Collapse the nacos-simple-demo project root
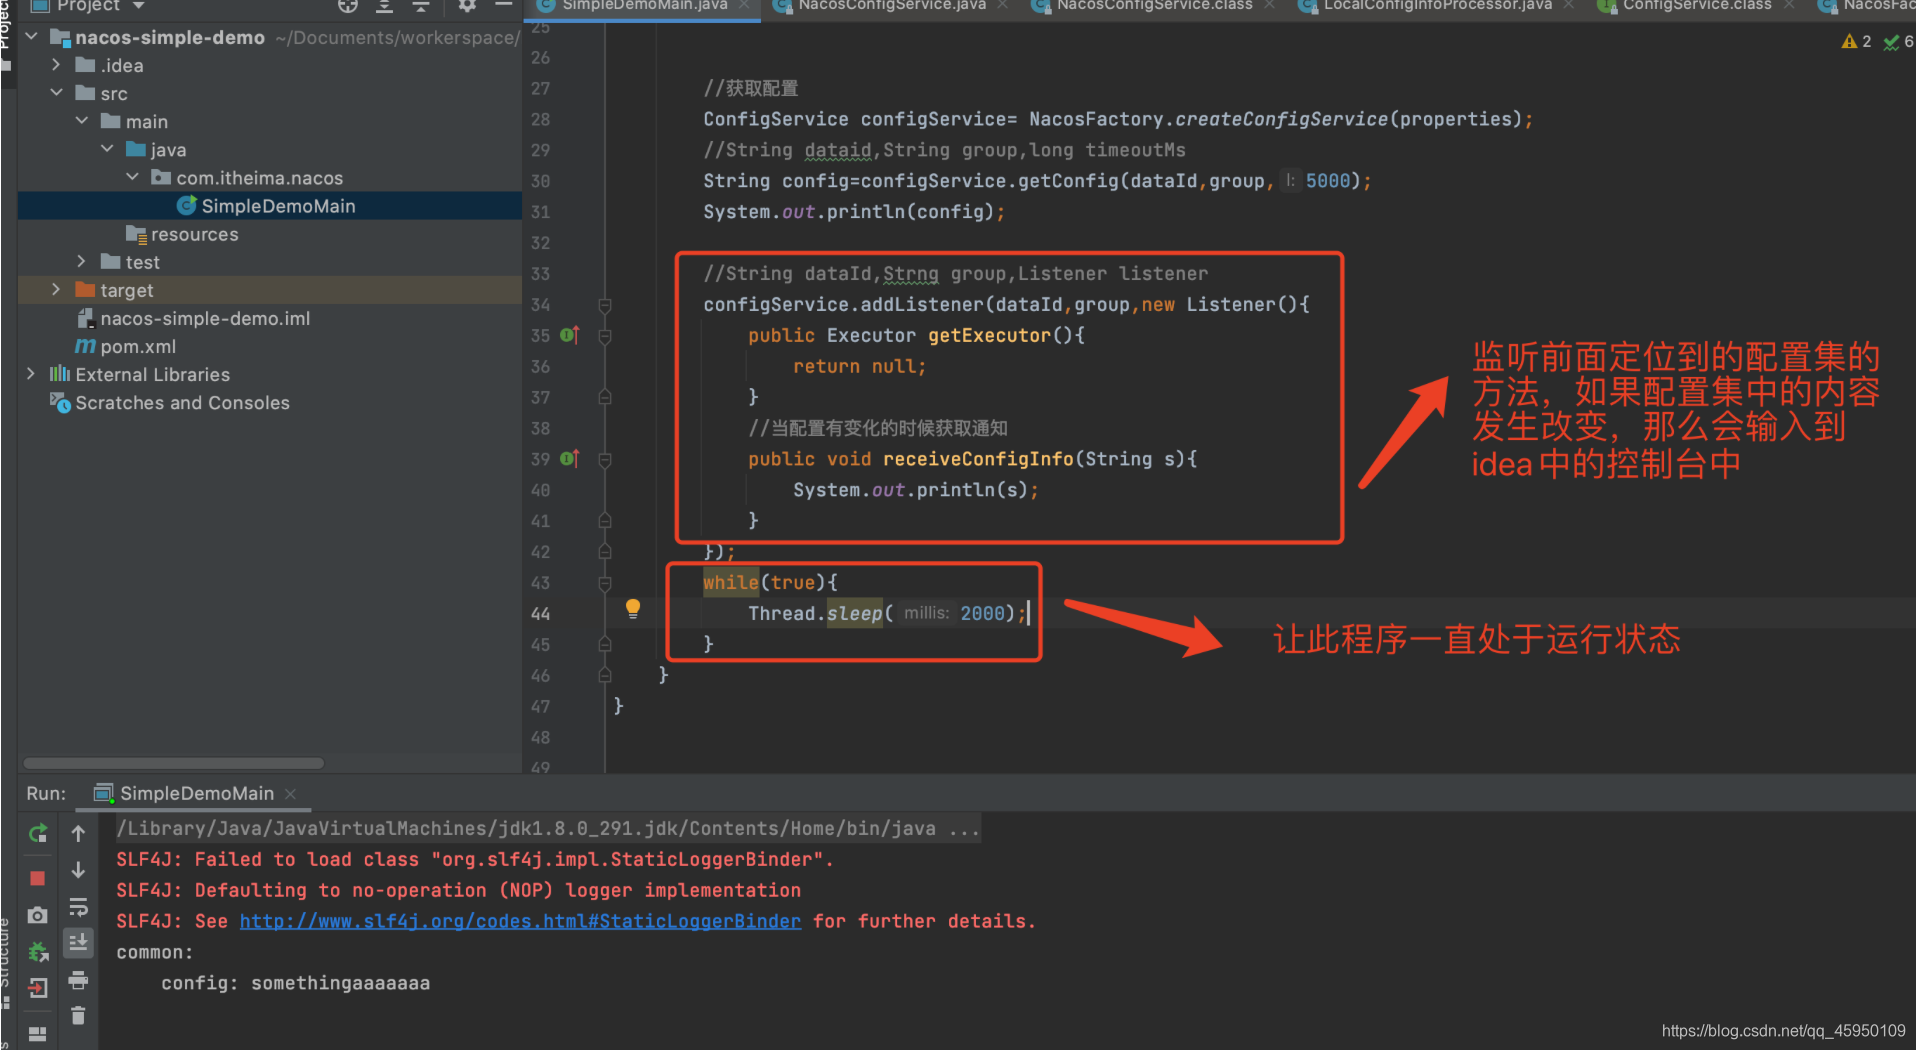1916x1050 pixels. pyautogui.click(x=31, y=37)
